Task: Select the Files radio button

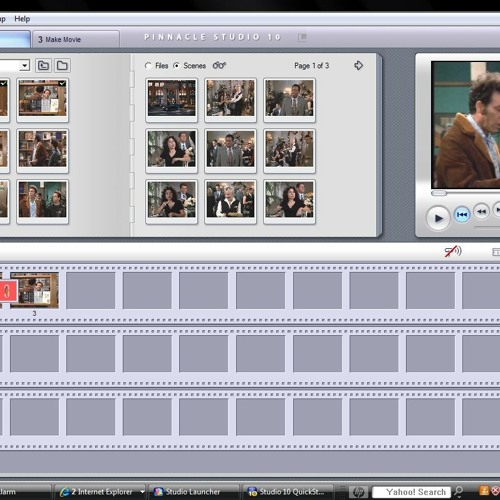Action: [148, 66]
